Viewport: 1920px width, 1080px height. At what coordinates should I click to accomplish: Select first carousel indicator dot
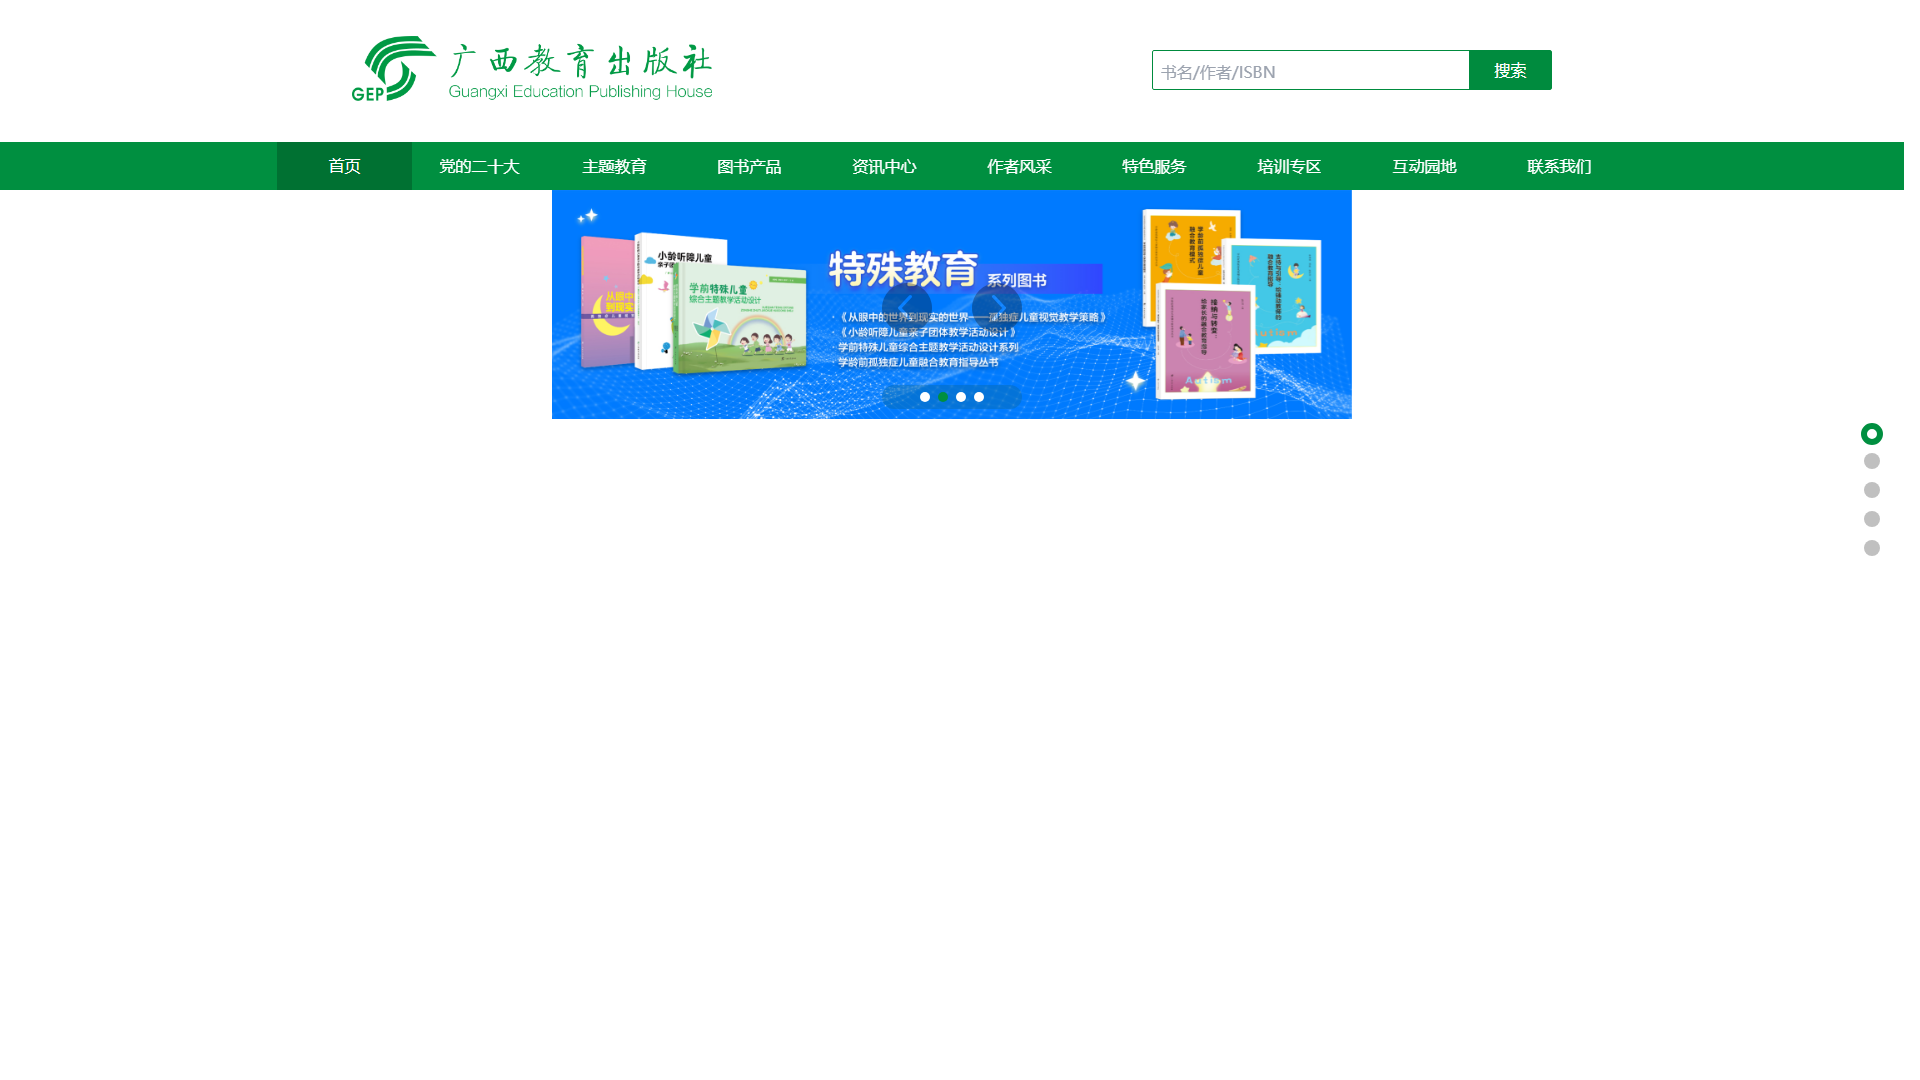tap(925, 397)
